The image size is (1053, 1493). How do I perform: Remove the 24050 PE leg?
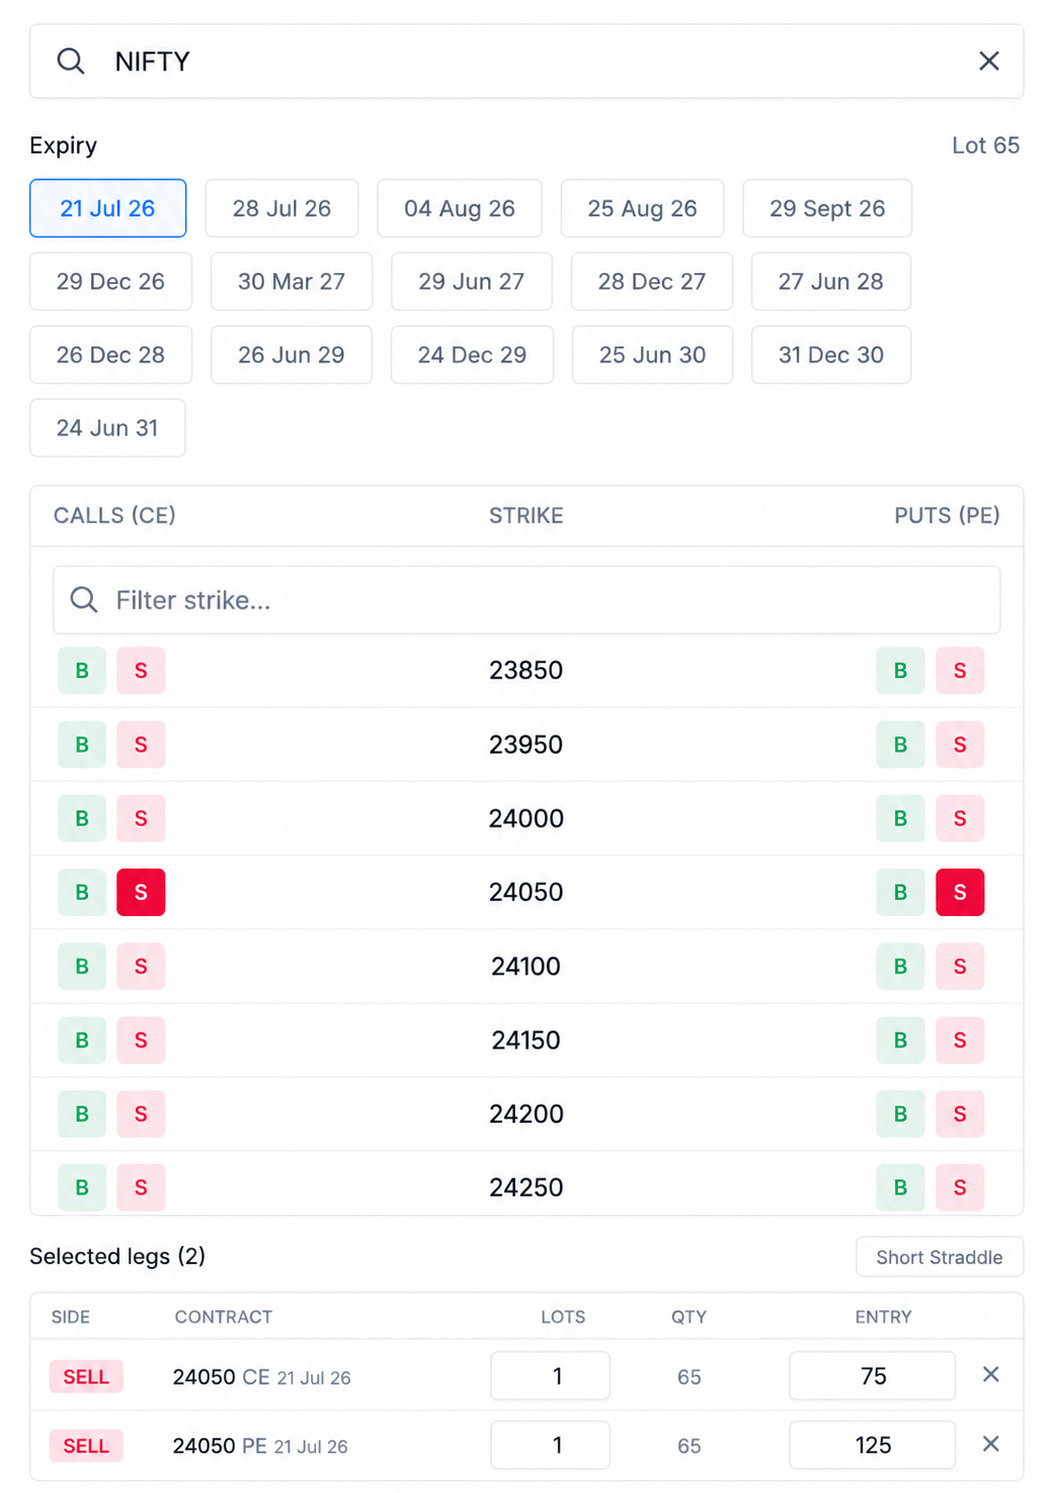click(x=990, y=1444)
